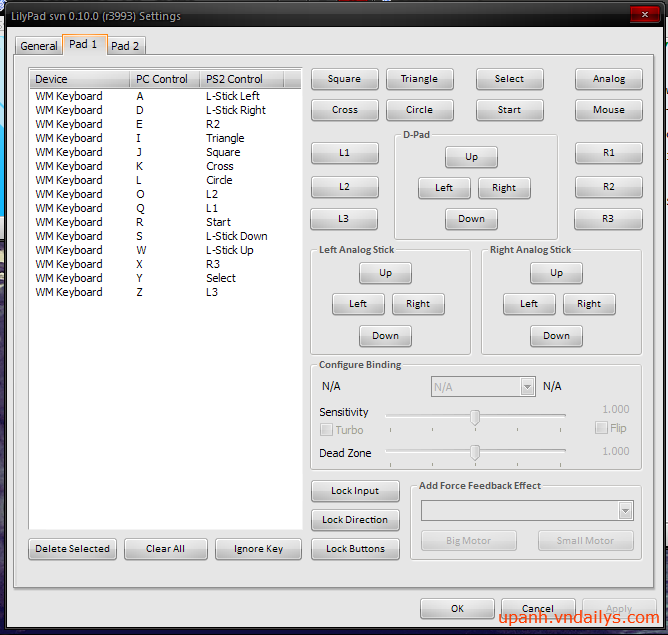This screenshot has height=635, width=668.
Task: Click Left Analog Stick Down button
Action: [385, 336]
